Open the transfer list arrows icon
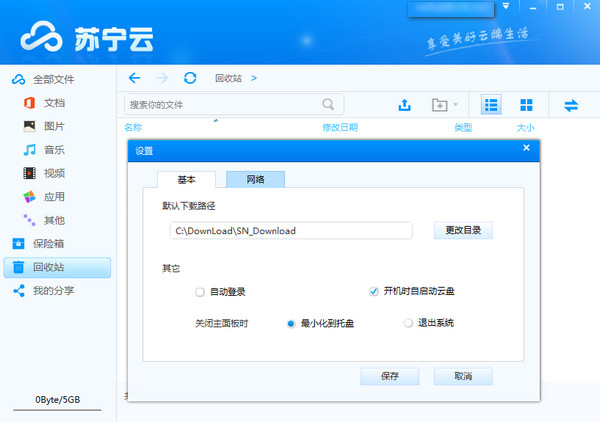The image size is (600, 422). pyautogui.click(x=572, y=105)
